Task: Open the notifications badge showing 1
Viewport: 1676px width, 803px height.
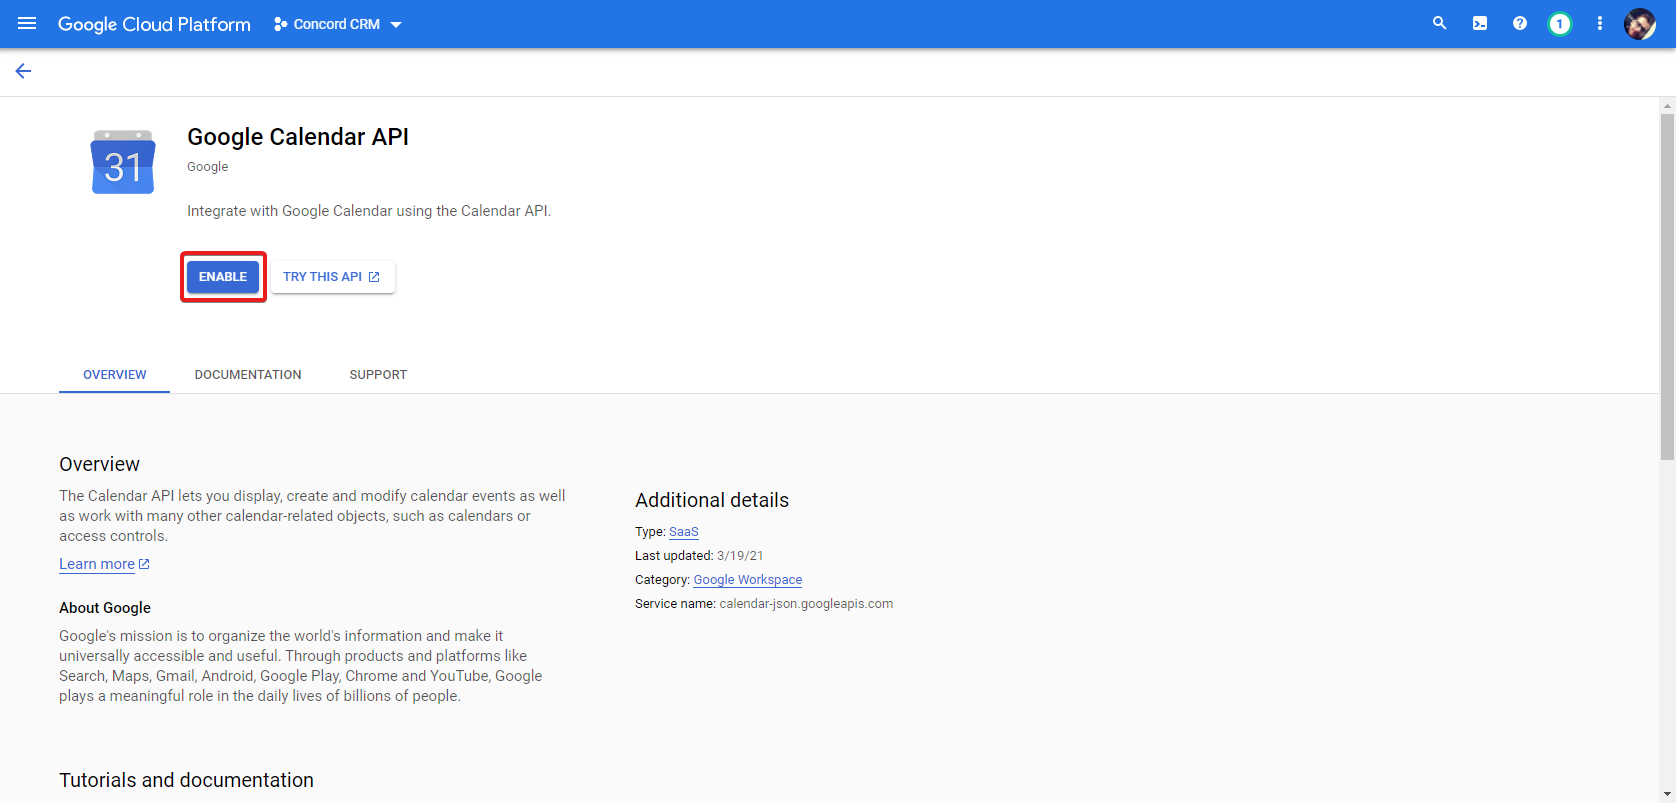Action: pyautogui.click(x=1559, y=24)
